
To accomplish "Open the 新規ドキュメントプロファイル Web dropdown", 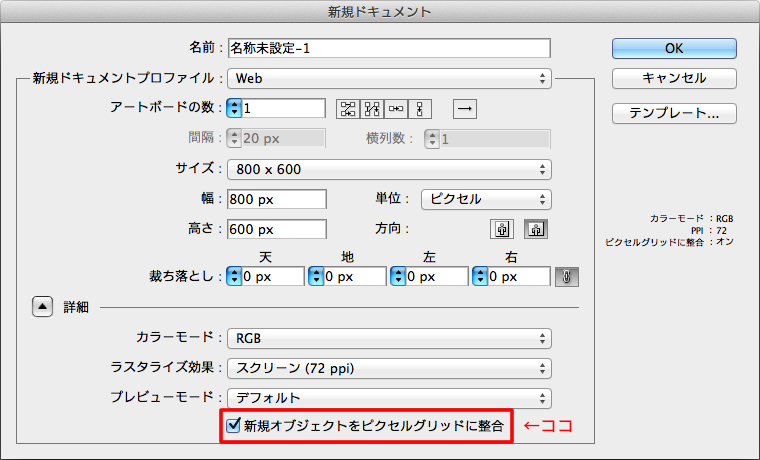I will tap(390, 77).
